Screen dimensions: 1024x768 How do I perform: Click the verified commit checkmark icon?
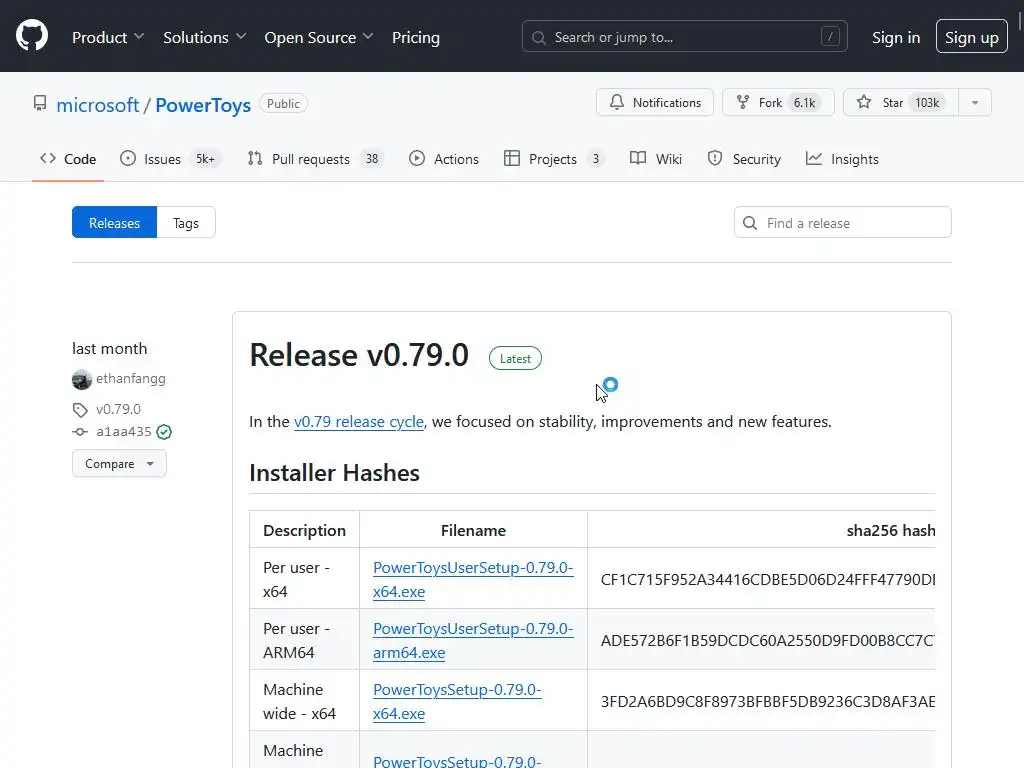coord(164,432)
